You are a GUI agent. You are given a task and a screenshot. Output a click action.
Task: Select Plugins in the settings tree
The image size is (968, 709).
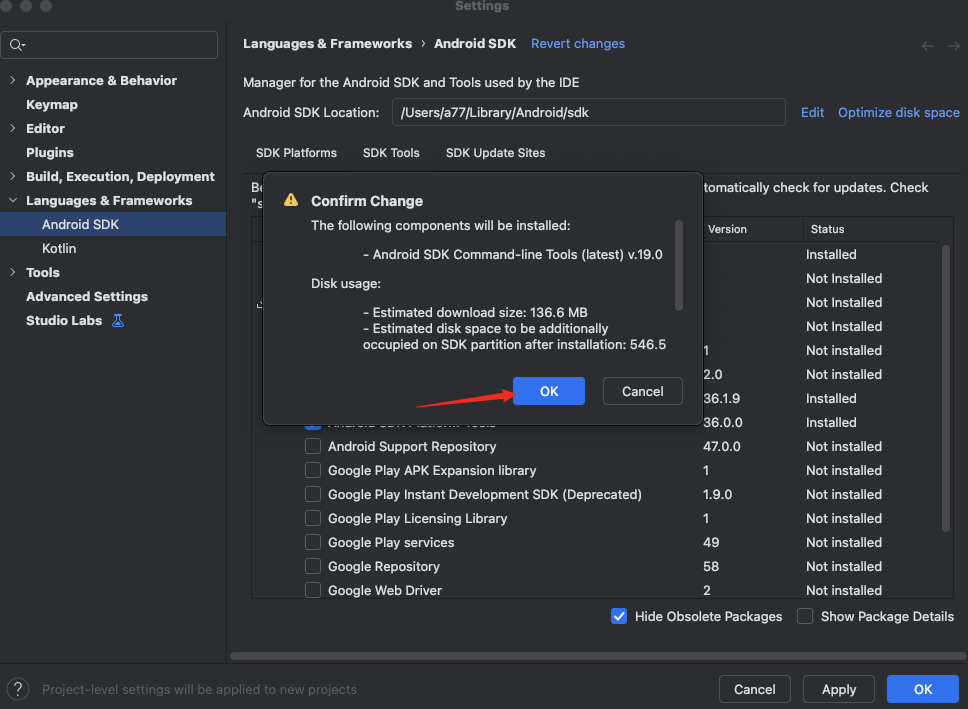[x=49, y=153]
